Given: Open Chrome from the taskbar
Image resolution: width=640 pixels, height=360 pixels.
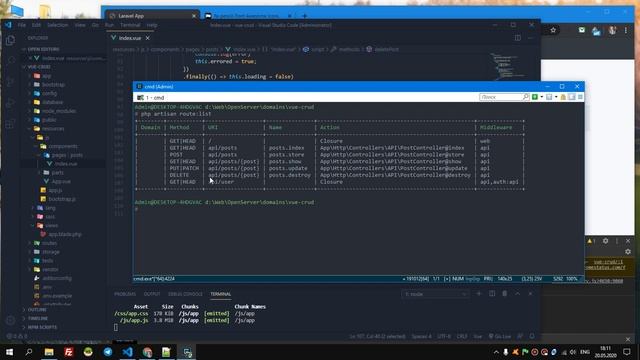Looking at the screenshot, I should pos(147,352).
